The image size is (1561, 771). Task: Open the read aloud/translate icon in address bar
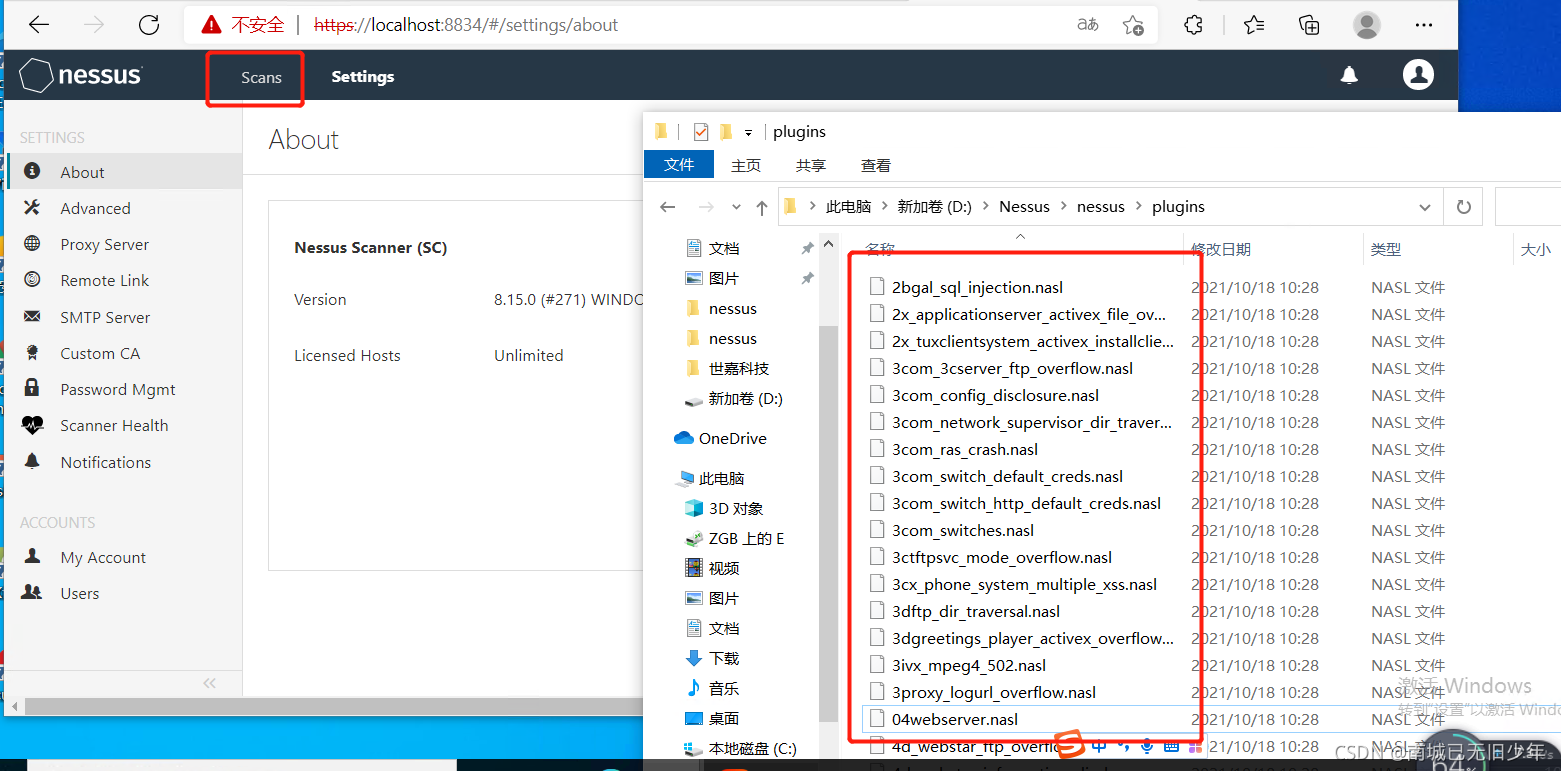tap(1088, 25)
